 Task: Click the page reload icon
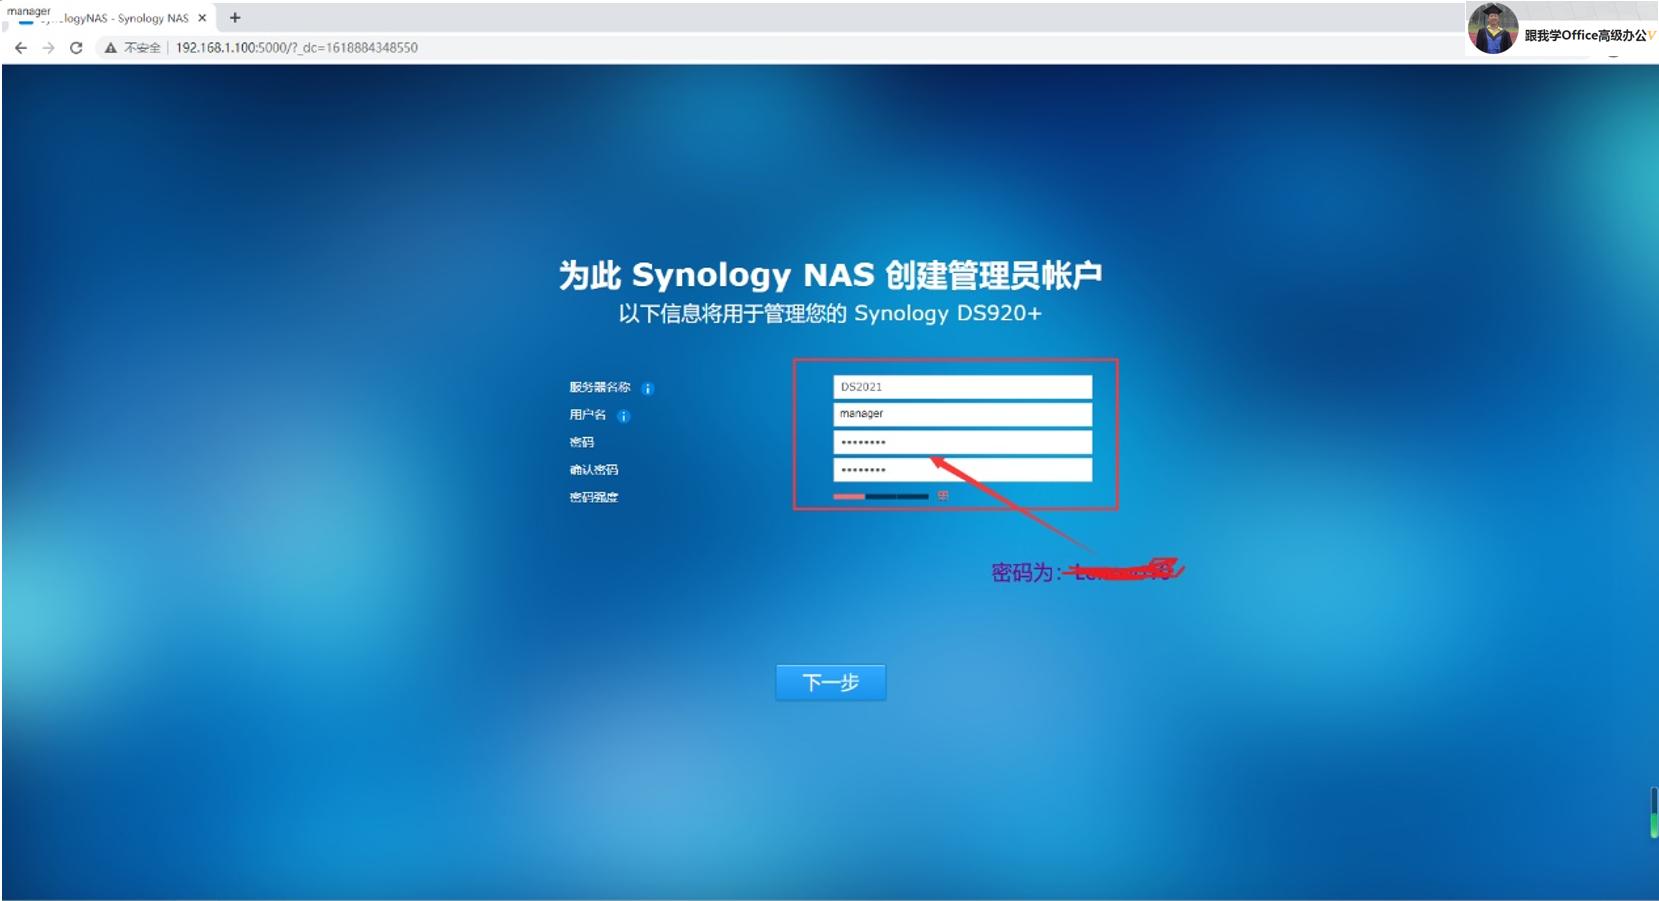(77, 47)
